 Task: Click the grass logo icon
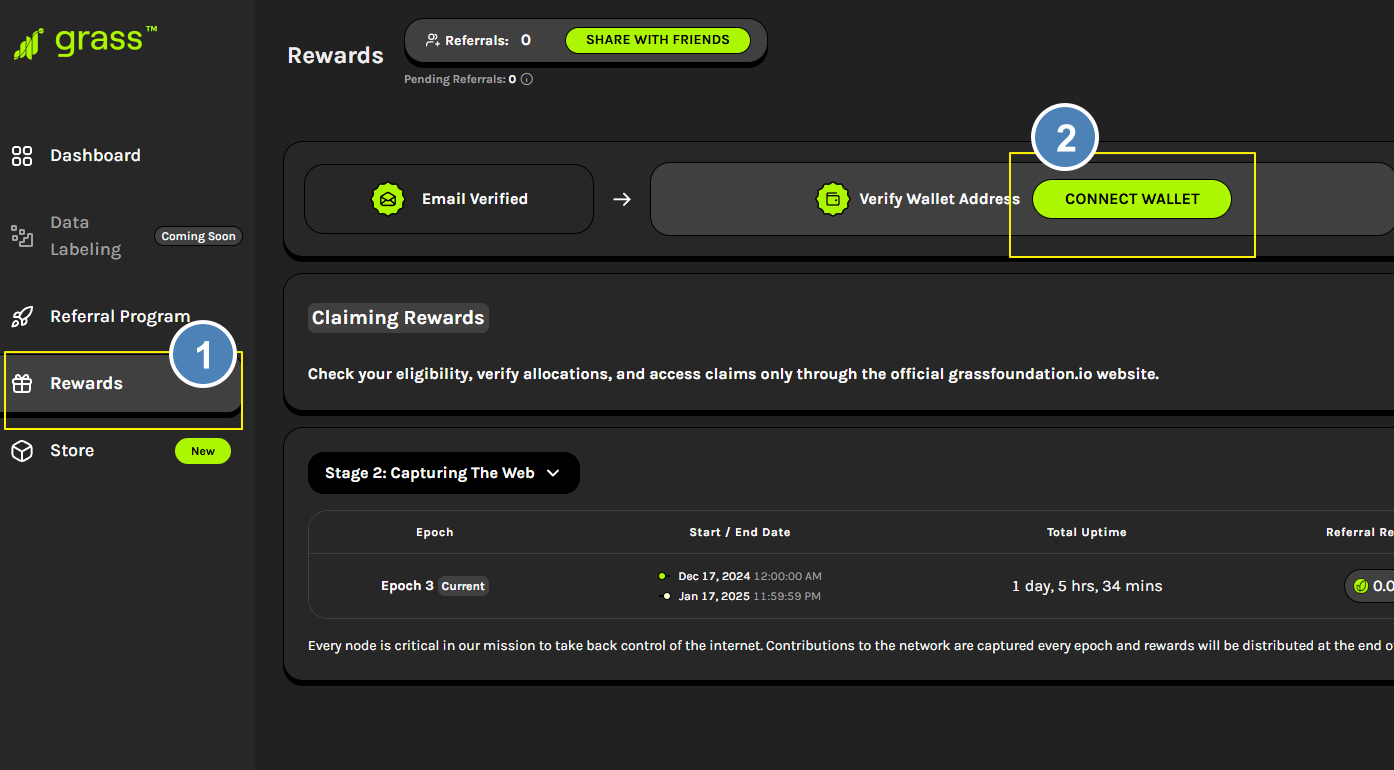point(28,44)
